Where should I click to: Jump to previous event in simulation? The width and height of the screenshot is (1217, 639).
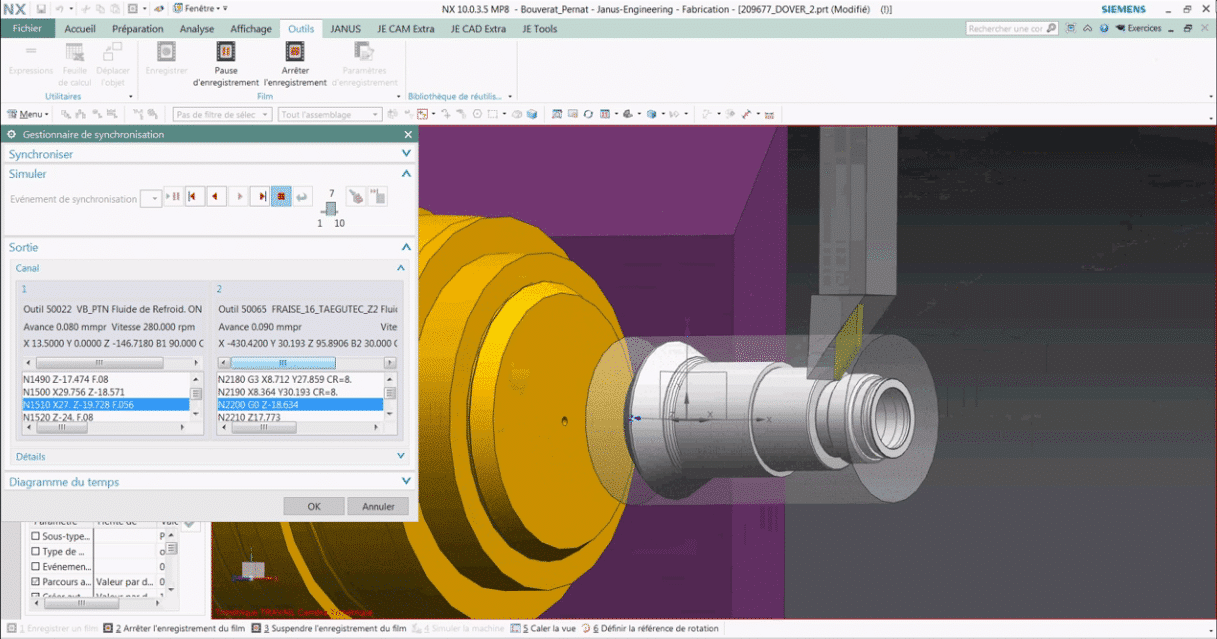click(x=195, y=198)
